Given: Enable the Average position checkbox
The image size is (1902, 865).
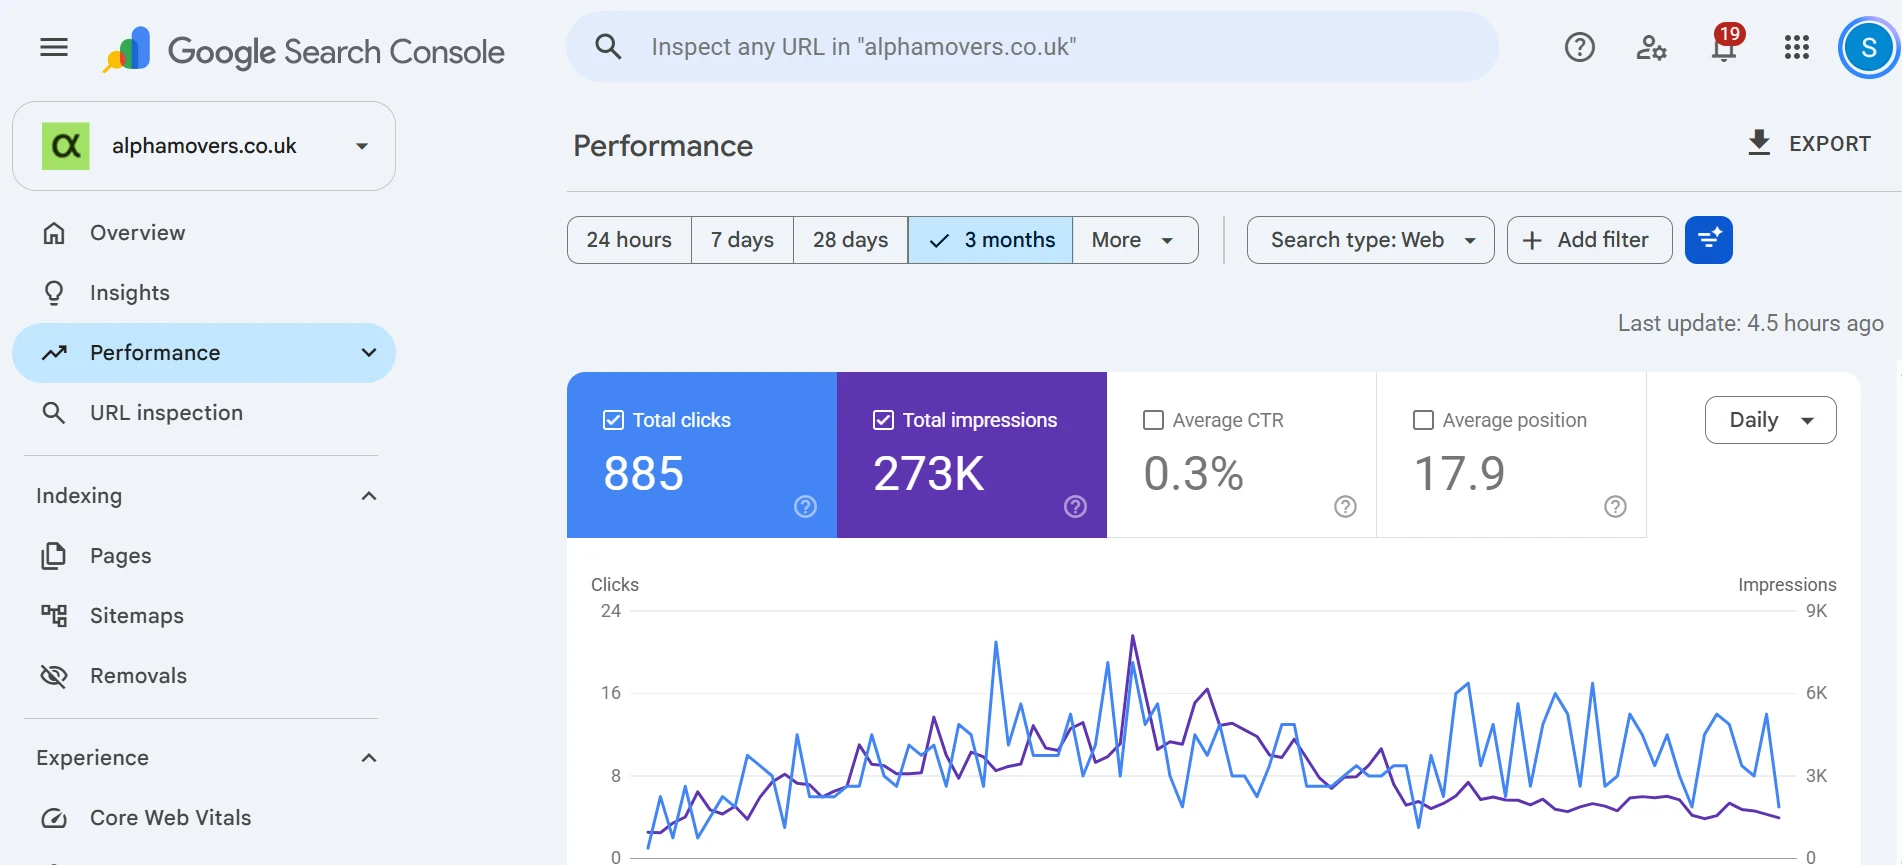Looking at the screenshot, I should (1423, 420).
